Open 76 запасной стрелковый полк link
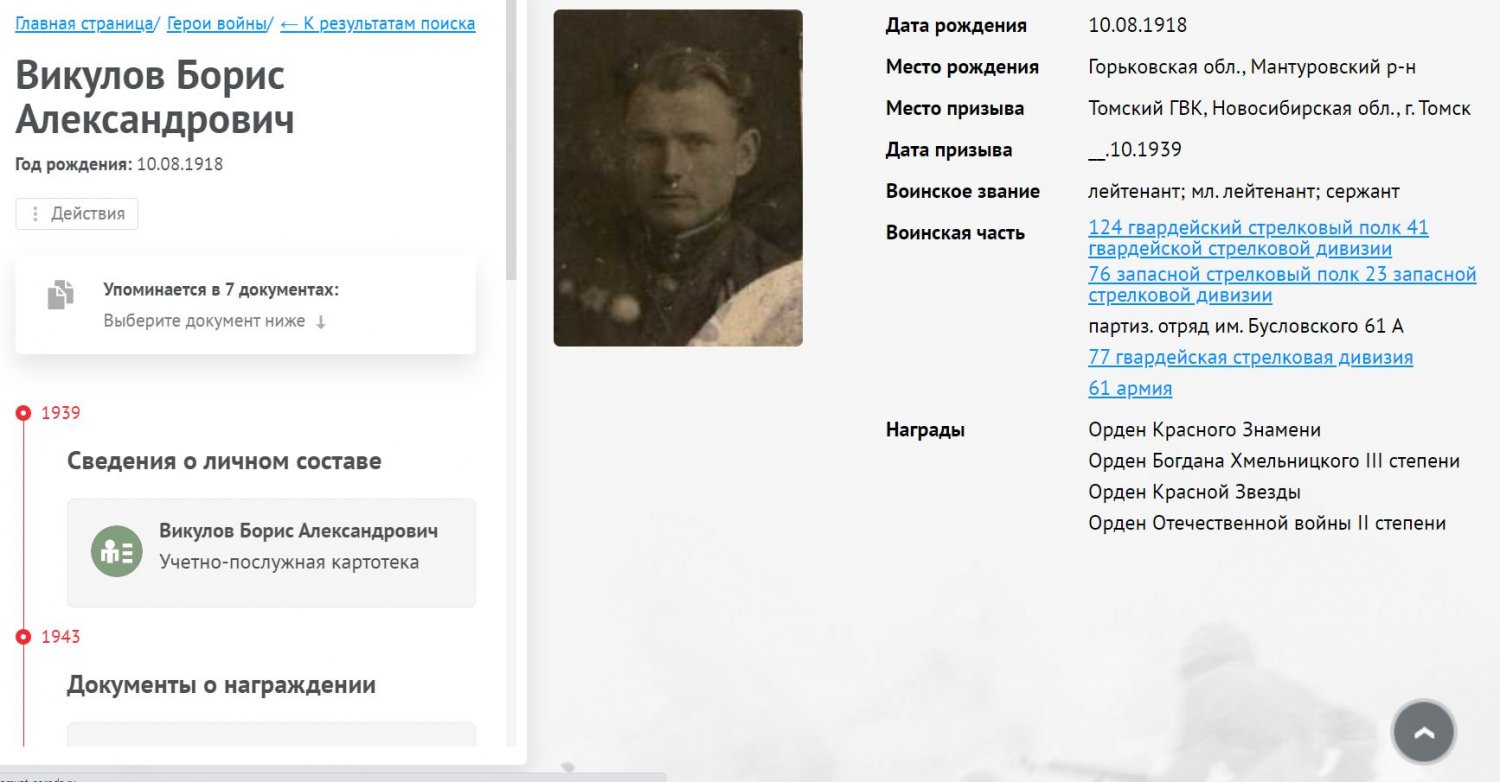 (x=1282, y=285)
